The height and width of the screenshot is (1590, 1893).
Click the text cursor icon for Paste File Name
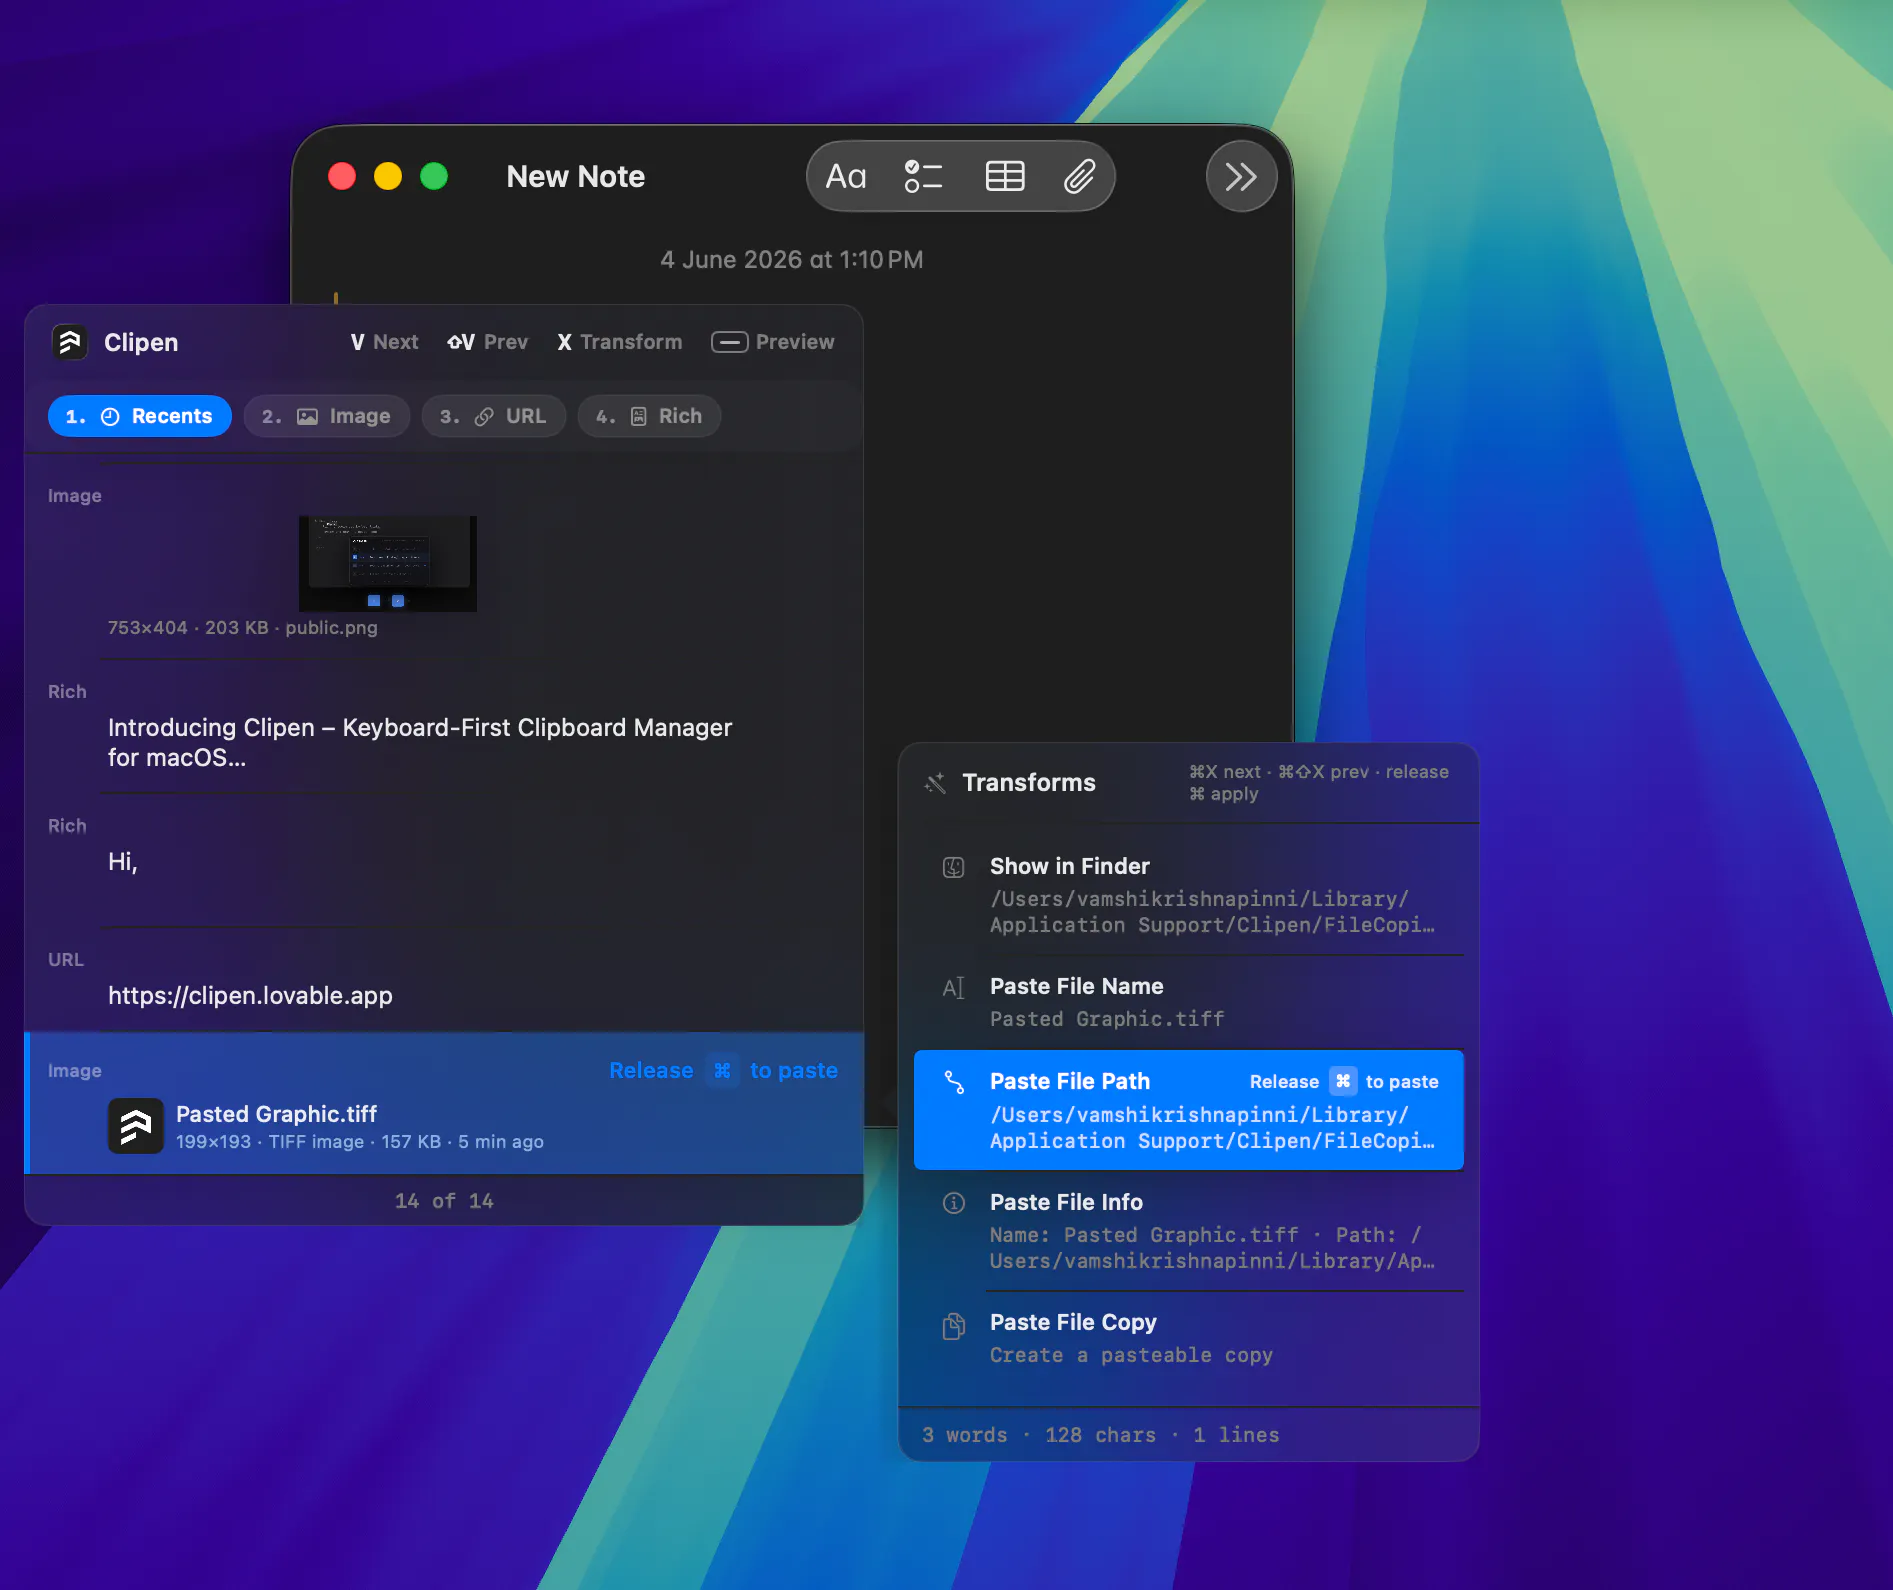pos(954,988)
